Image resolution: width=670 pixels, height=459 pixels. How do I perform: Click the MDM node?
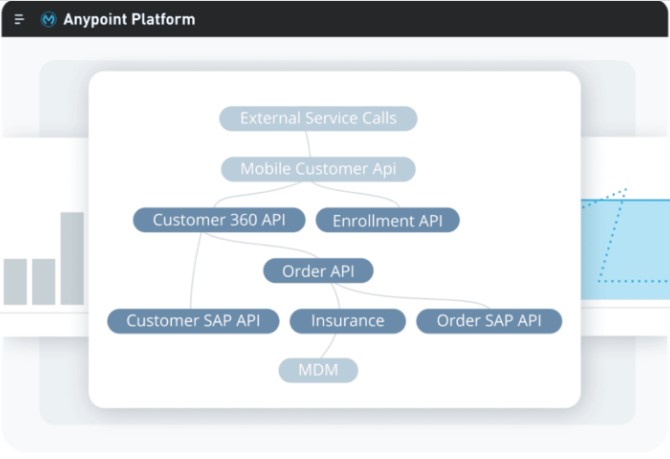coord(318,371)
